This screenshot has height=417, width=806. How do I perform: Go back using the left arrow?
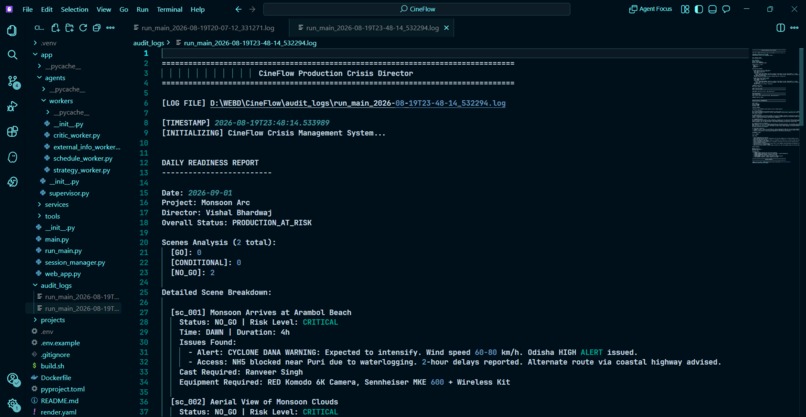(x=238, y=9)
